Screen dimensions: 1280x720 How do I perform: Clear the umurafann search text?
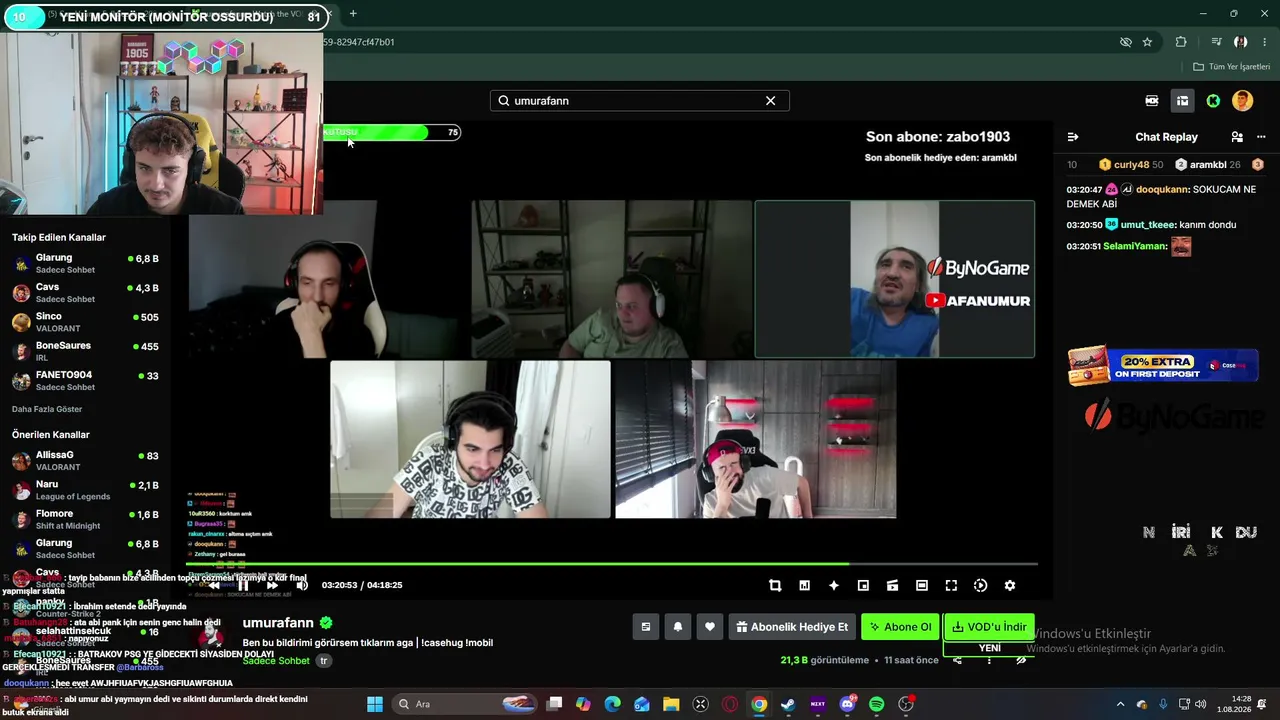770,101
